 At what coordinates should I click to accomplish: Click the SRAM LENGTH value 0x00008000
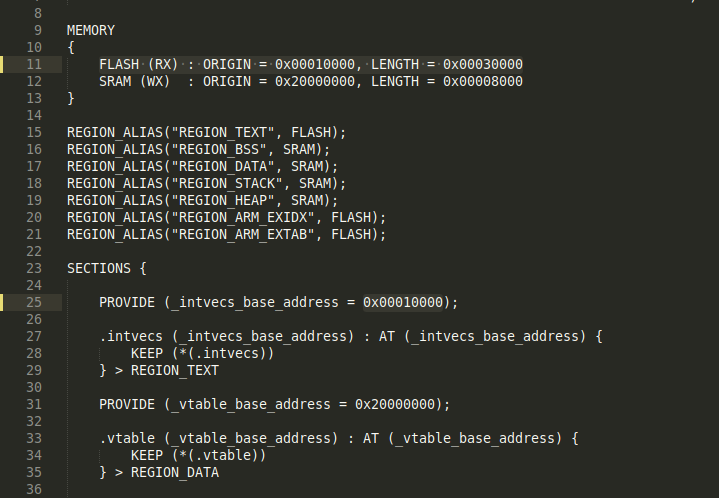[483, 81]
